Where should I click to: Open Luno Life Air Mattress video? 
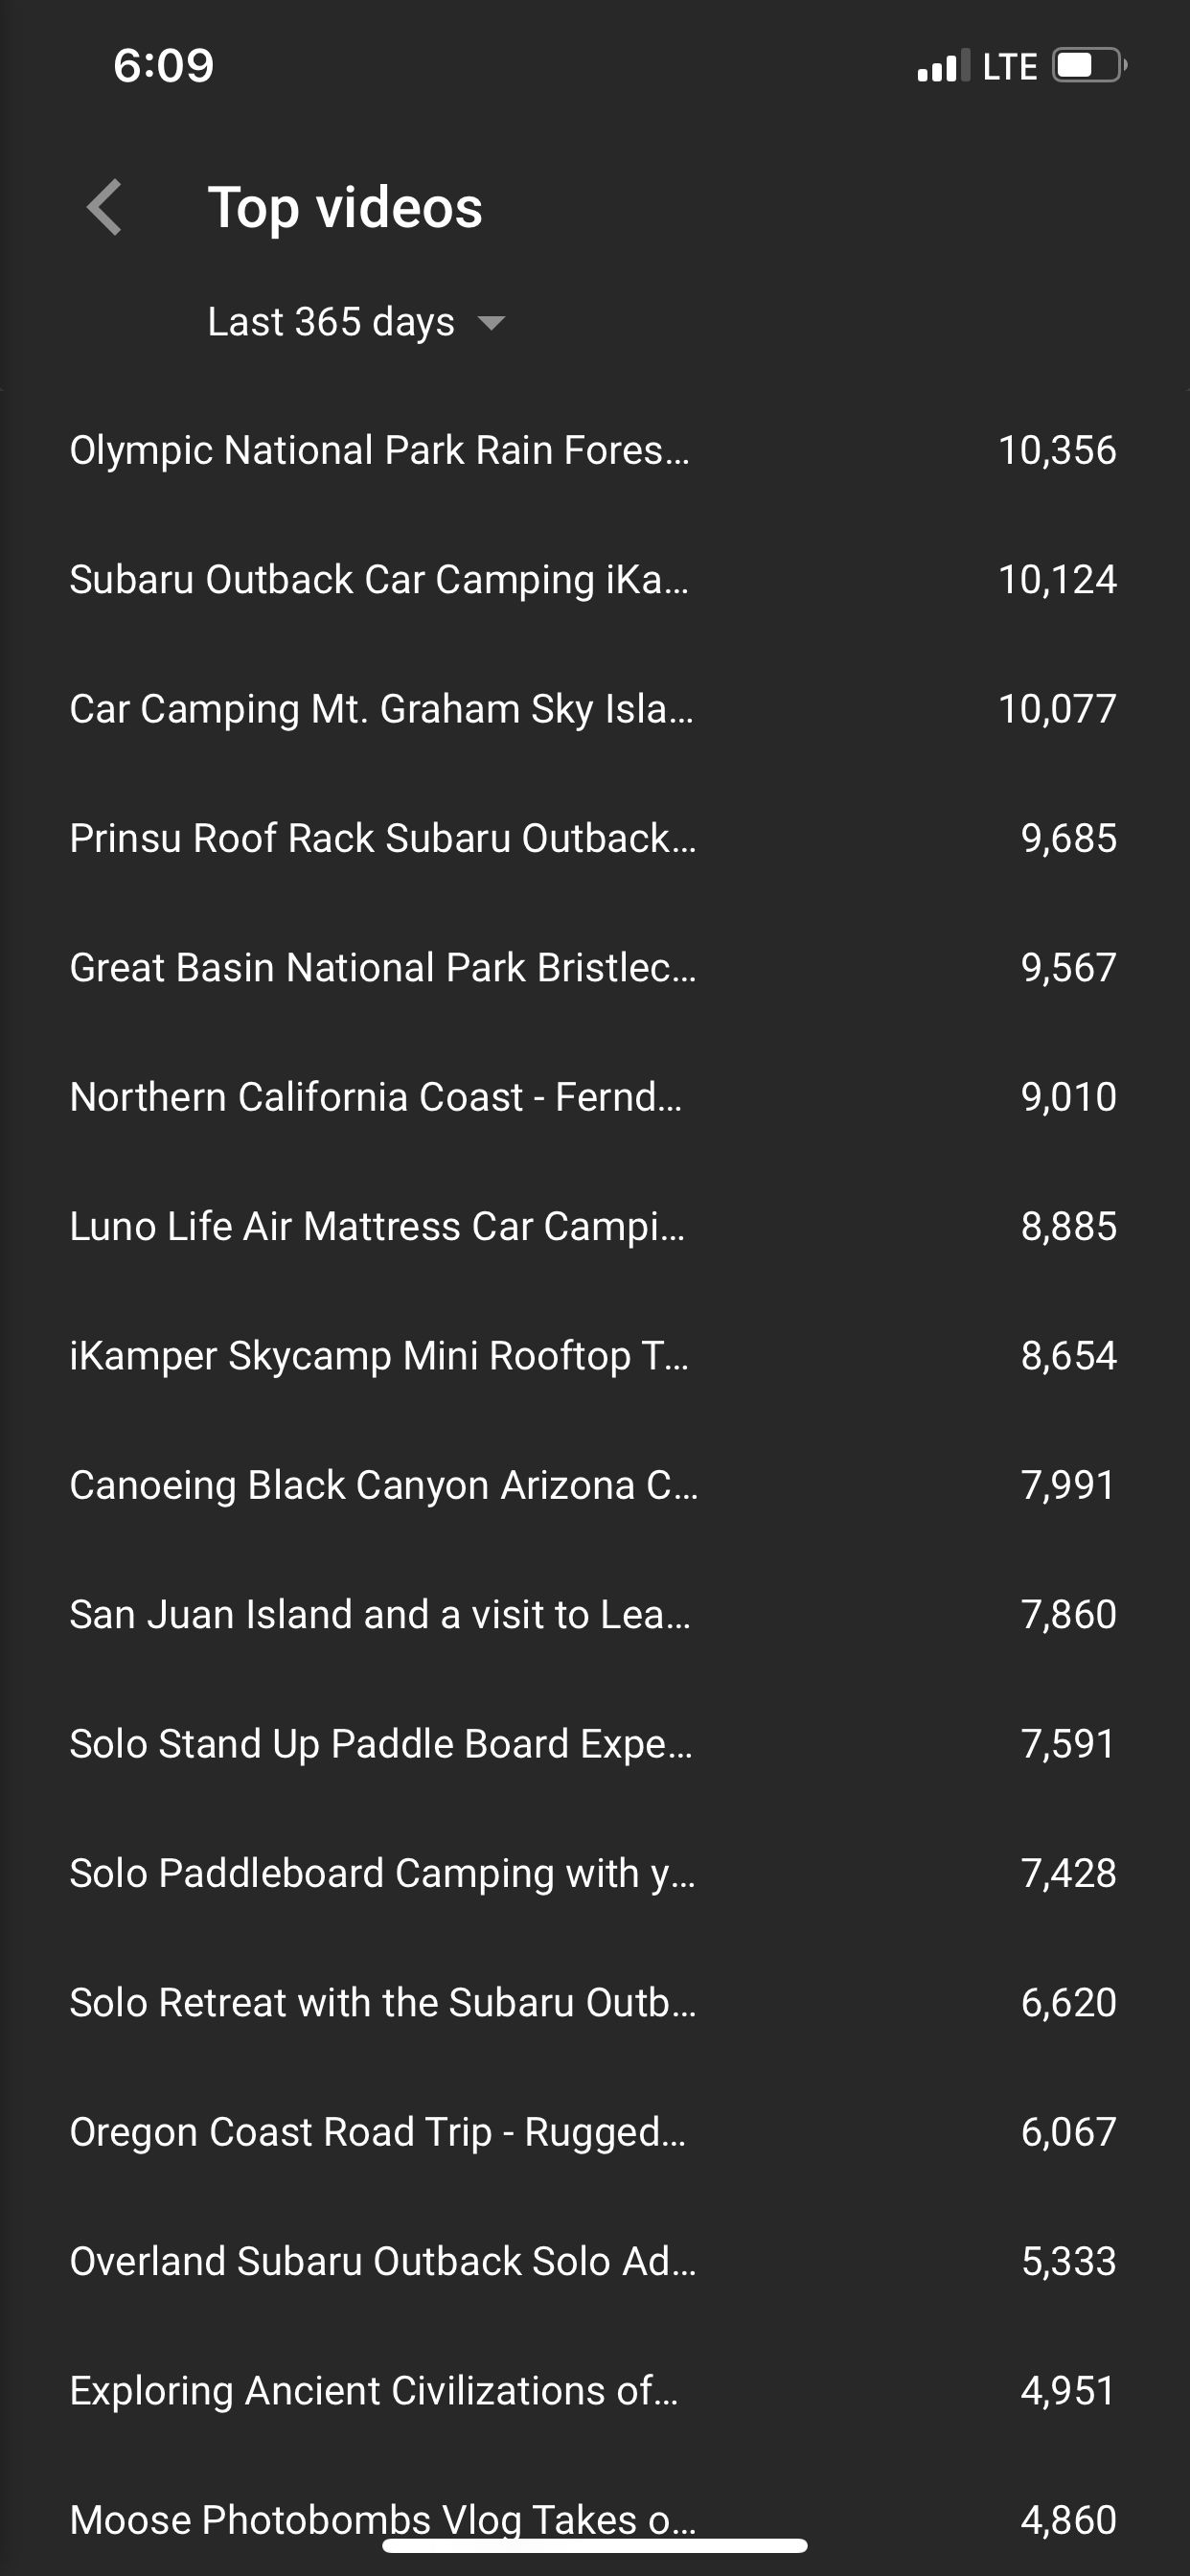click(x=378, y=1226)
